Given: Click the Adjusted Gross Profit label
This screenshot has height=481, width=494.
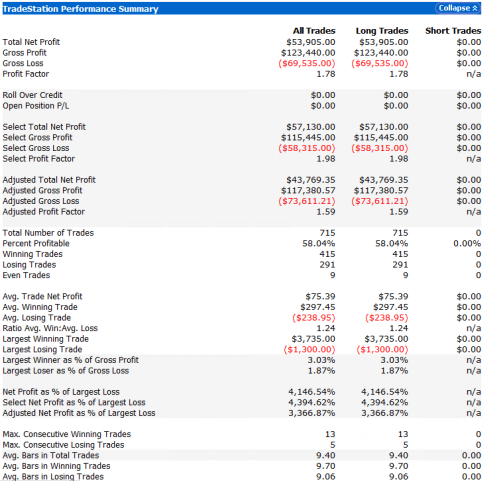Looking at the screenshot, I should pos(42,190).
